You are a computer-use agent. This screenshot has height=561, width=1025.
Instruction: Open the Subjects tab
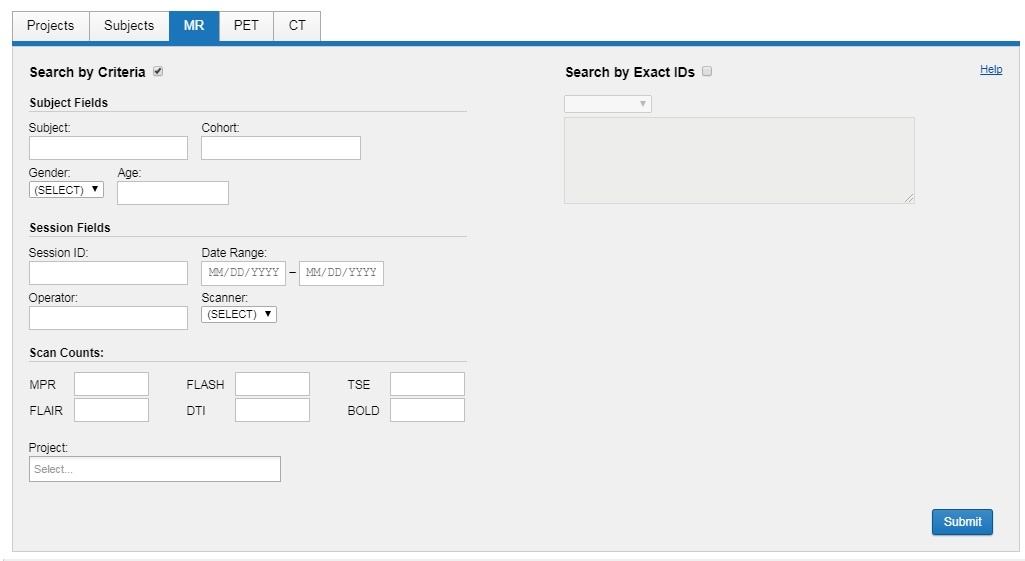[129, 26]
